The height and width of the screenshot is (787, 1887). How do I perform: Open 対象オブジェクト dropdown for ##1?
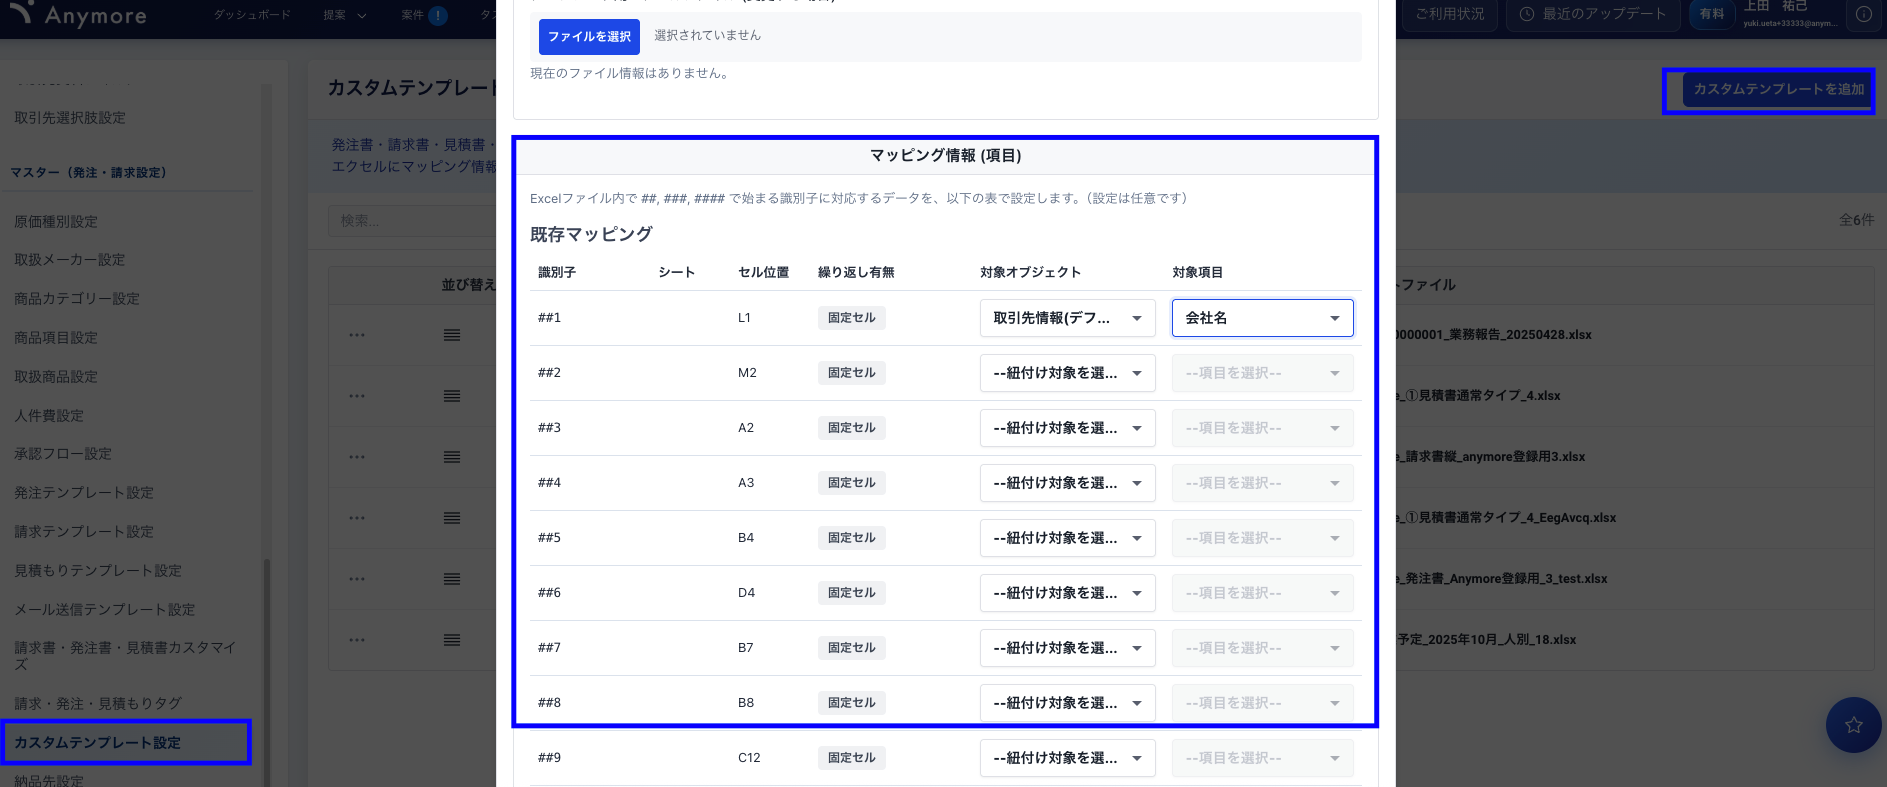click(1067, 318)
